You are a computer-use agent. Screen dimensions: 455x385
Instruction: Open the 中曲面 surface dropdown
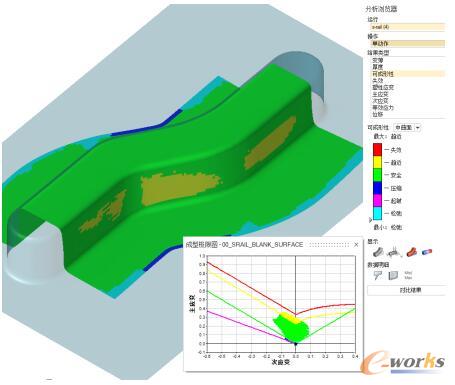tap(418, 127)
